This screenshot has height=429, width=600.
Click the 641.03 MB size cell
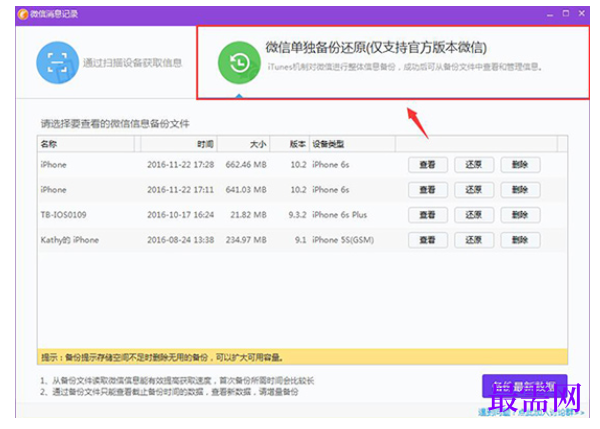[246, 189]
